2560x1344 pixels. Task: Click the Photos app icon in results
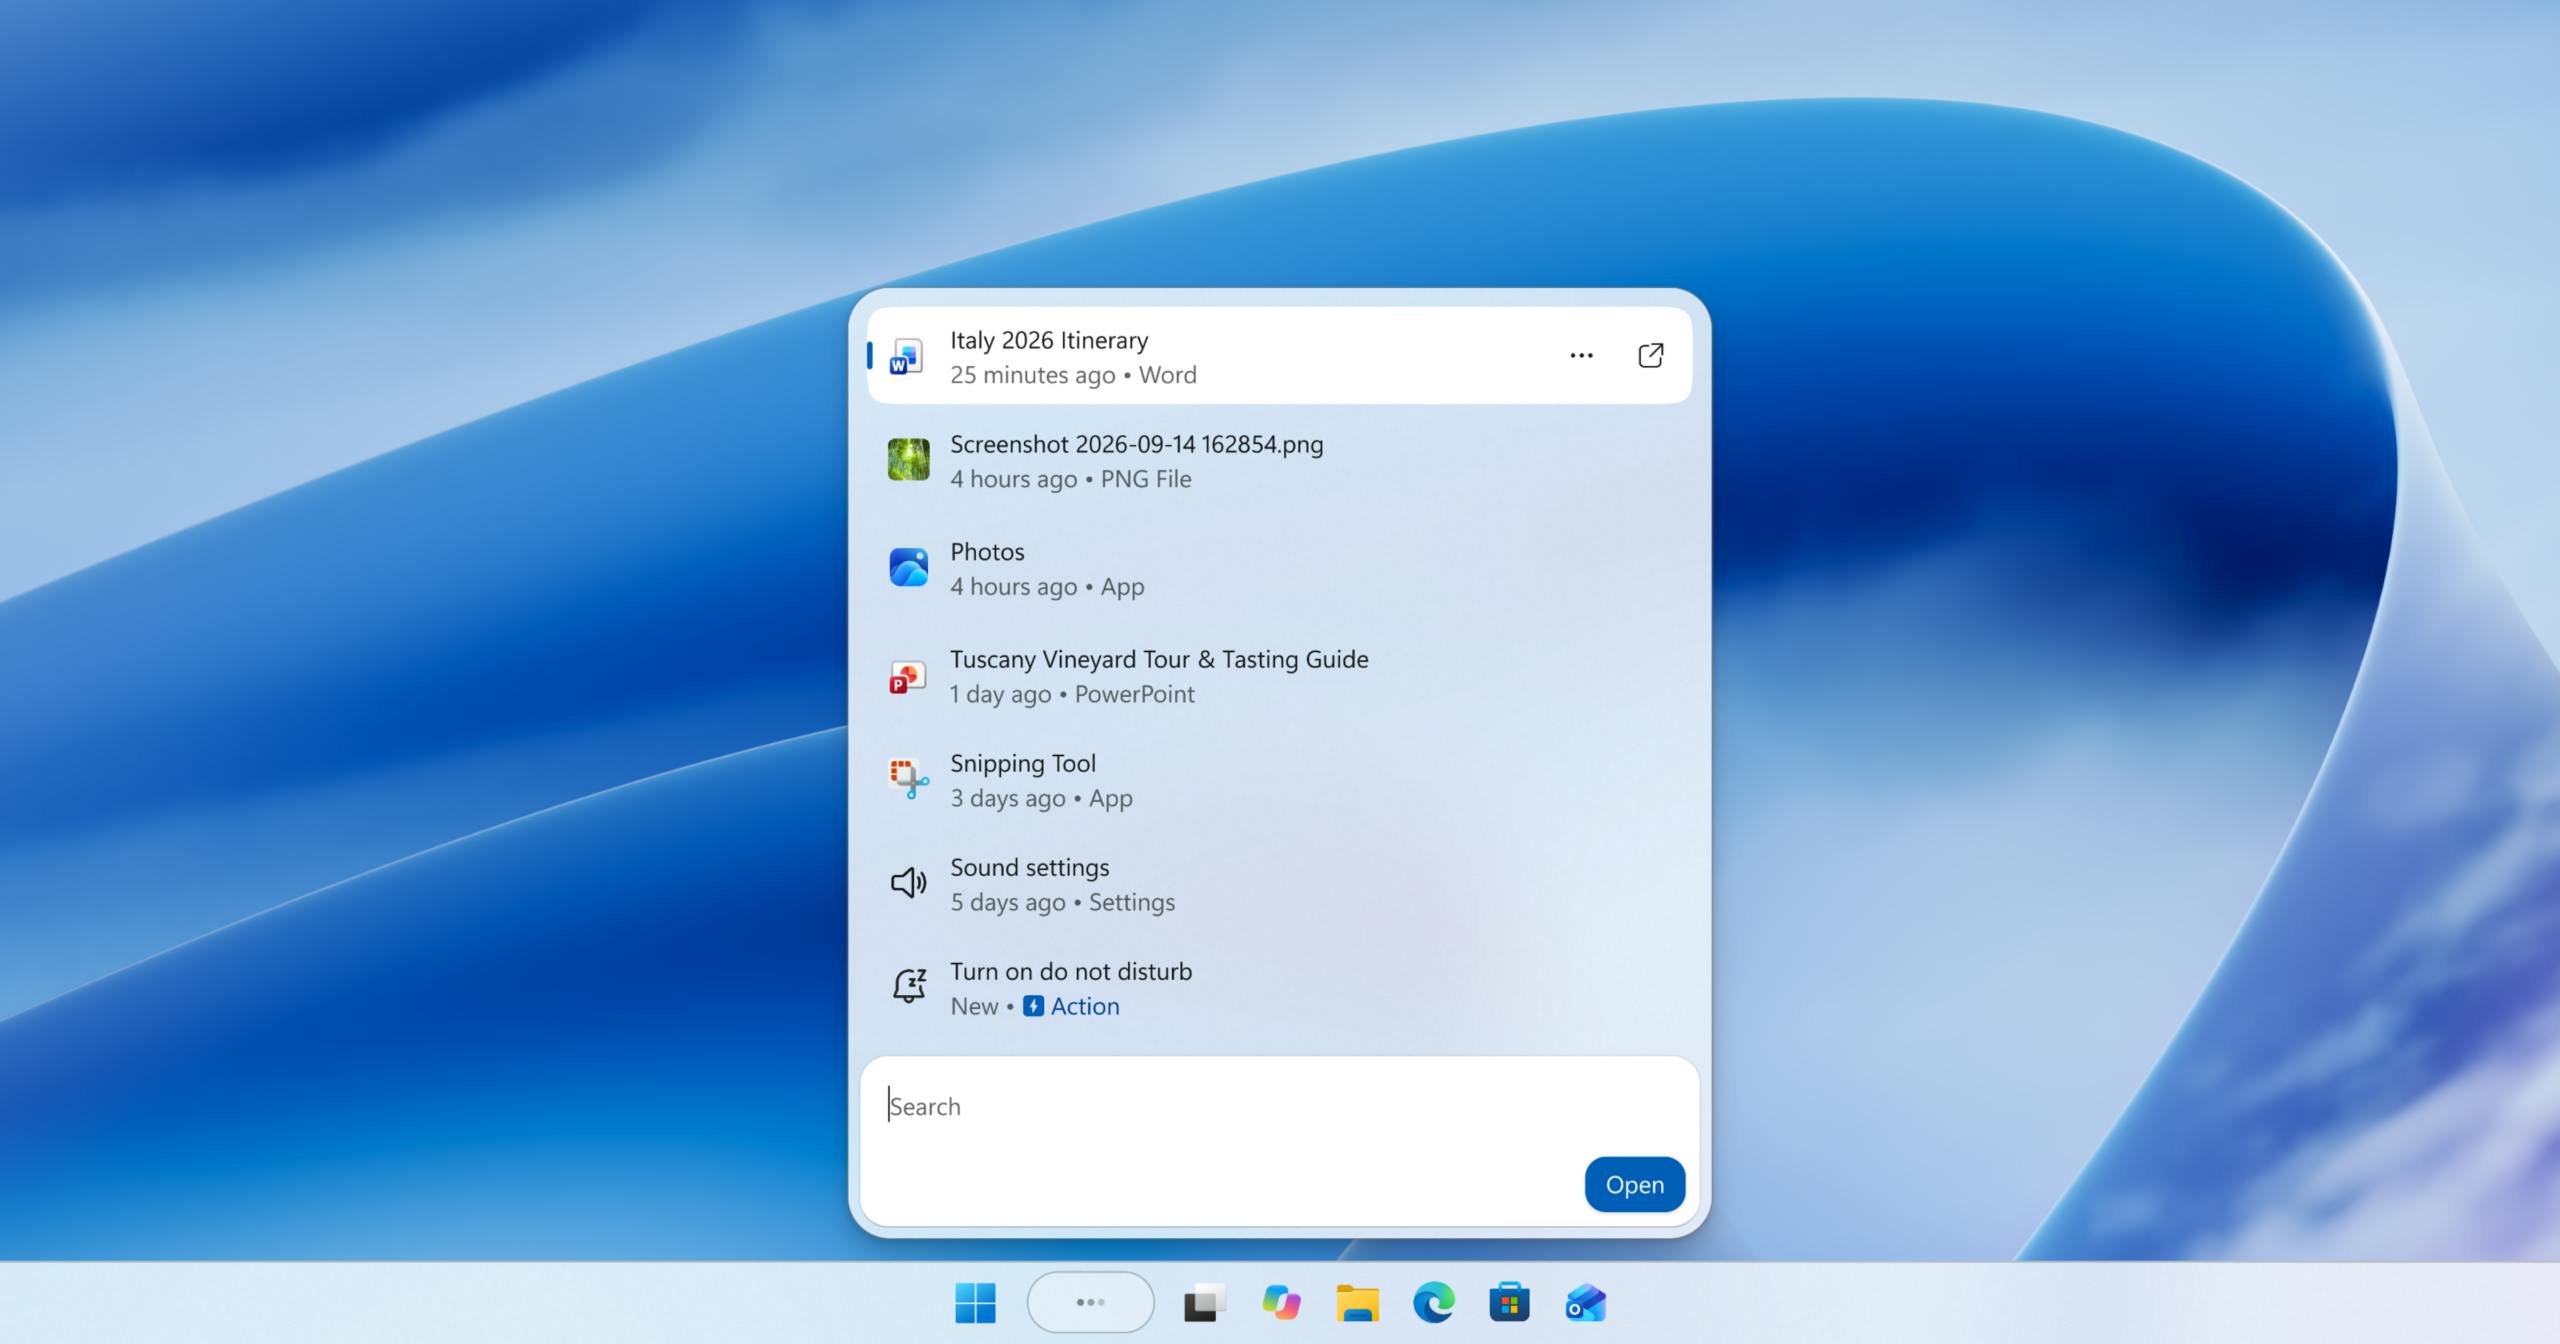coord(908,567)
